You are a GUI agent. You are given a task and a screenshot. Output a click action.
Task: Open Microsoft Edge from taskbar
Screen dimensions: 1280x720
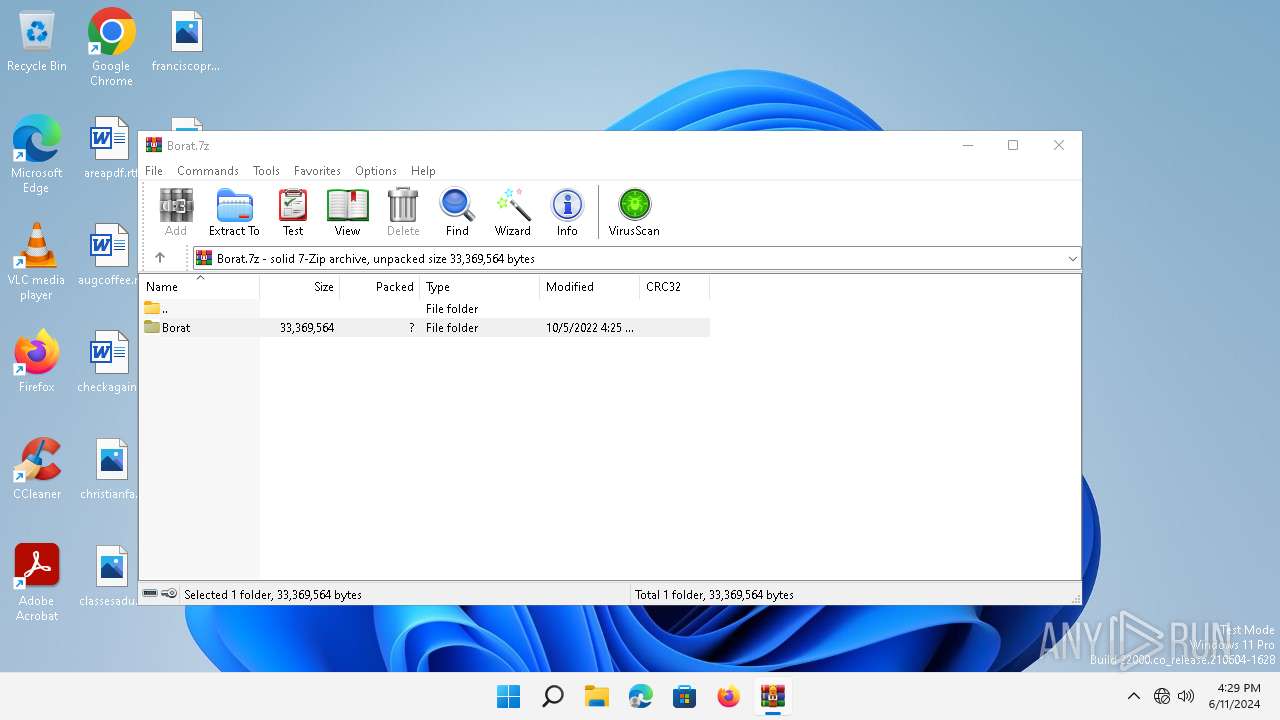(641, 696)
